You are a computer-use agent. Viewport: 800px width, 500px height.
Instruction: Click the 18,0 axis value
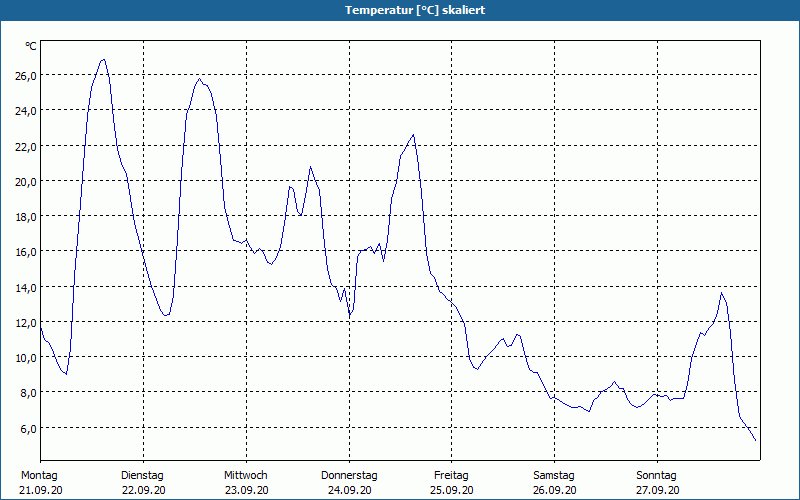(26, 217)
